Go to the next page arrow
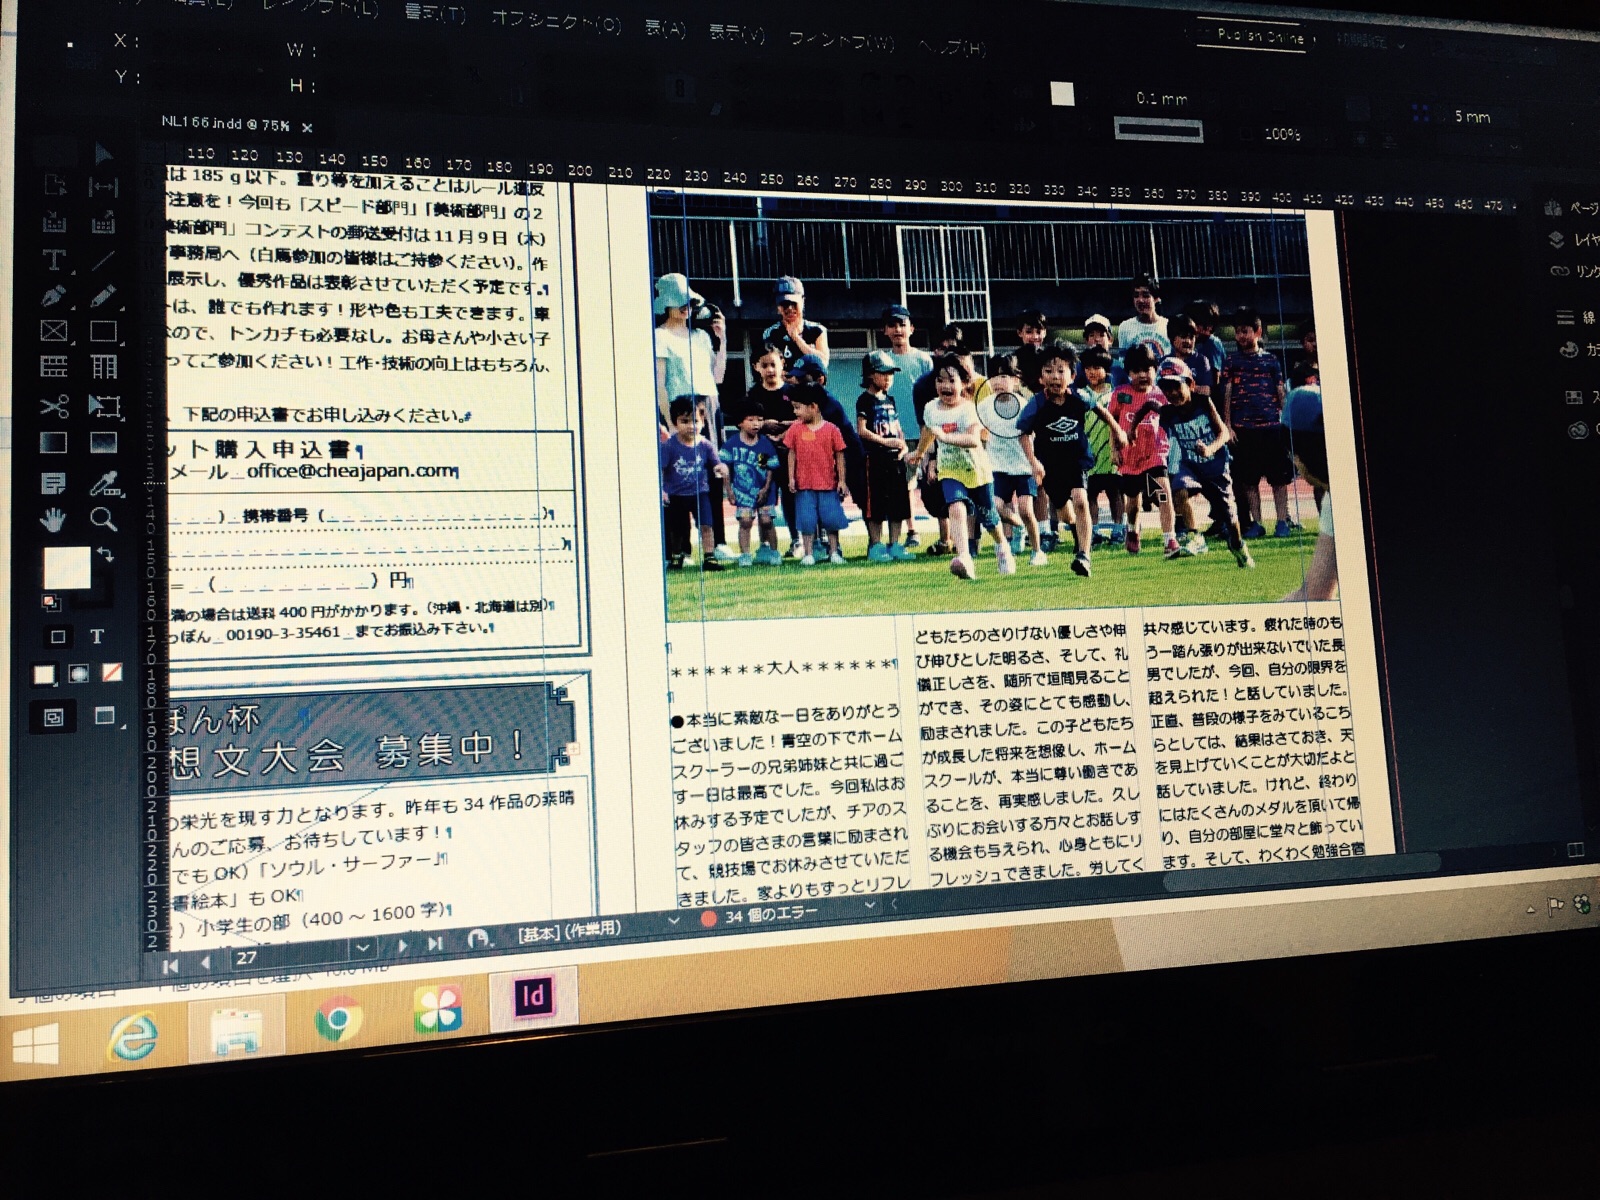Image resolution: width=1600 pixels, height=1200 pixels. tap(402, 944)
